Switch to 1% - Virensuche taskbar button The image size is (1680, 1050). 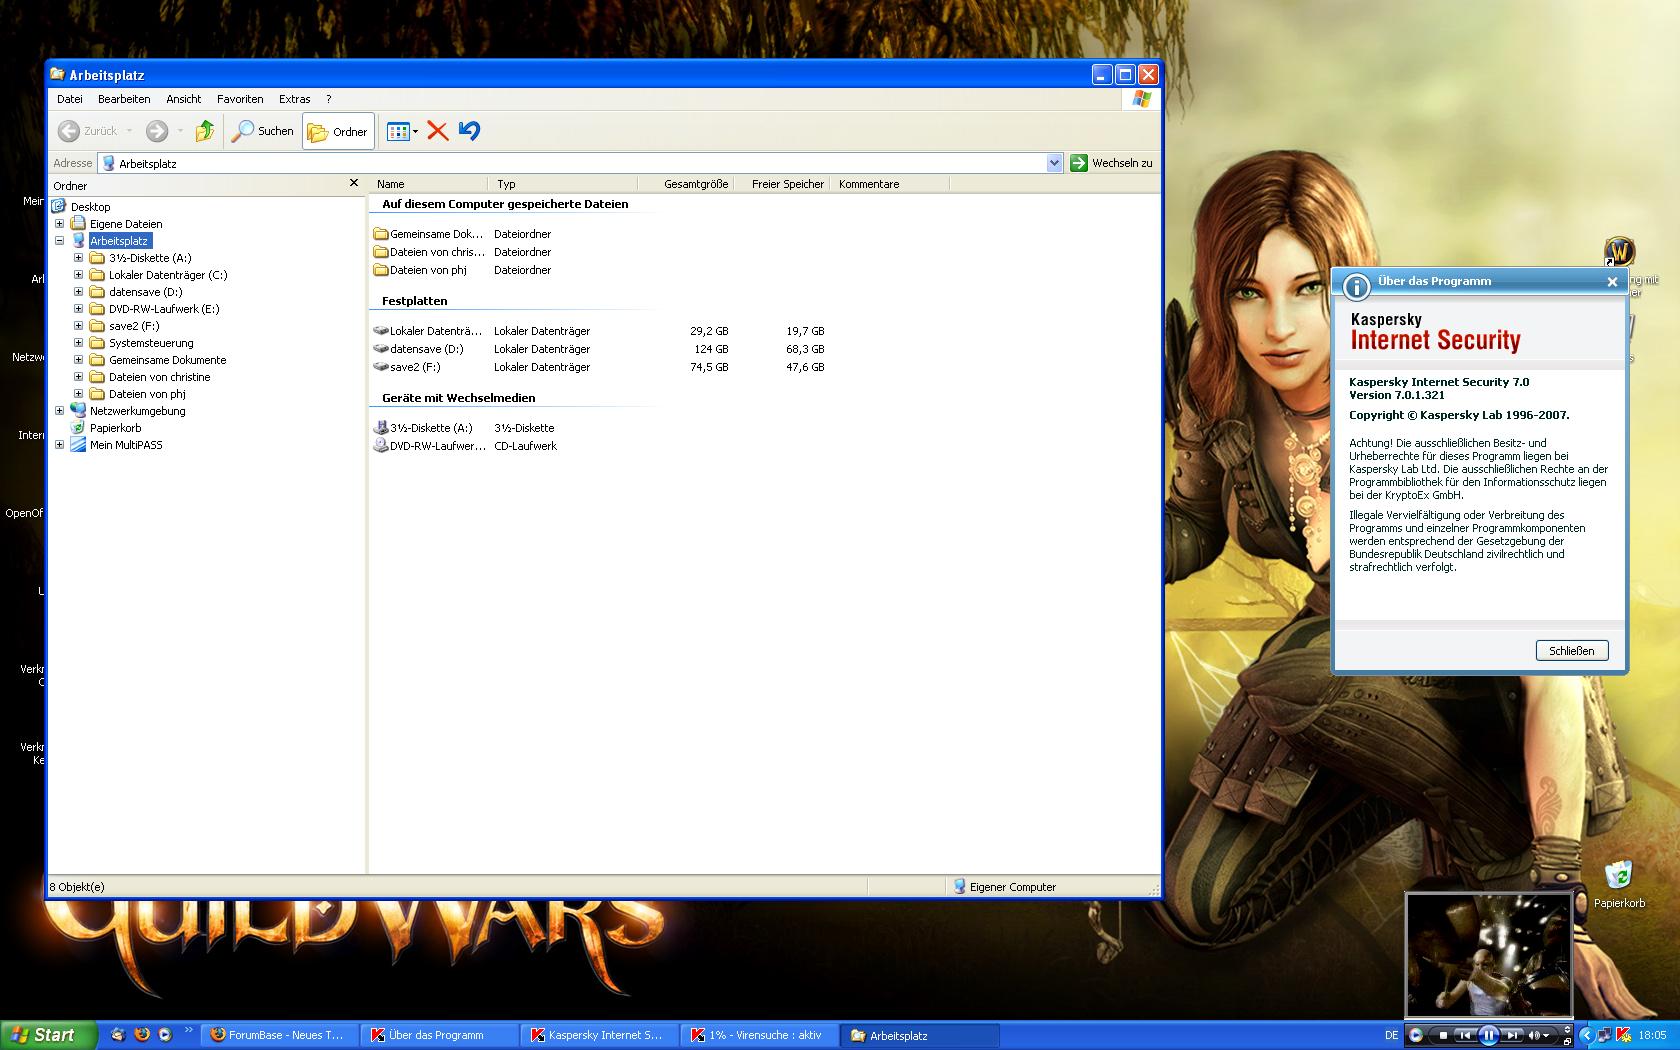(757, 1035)
